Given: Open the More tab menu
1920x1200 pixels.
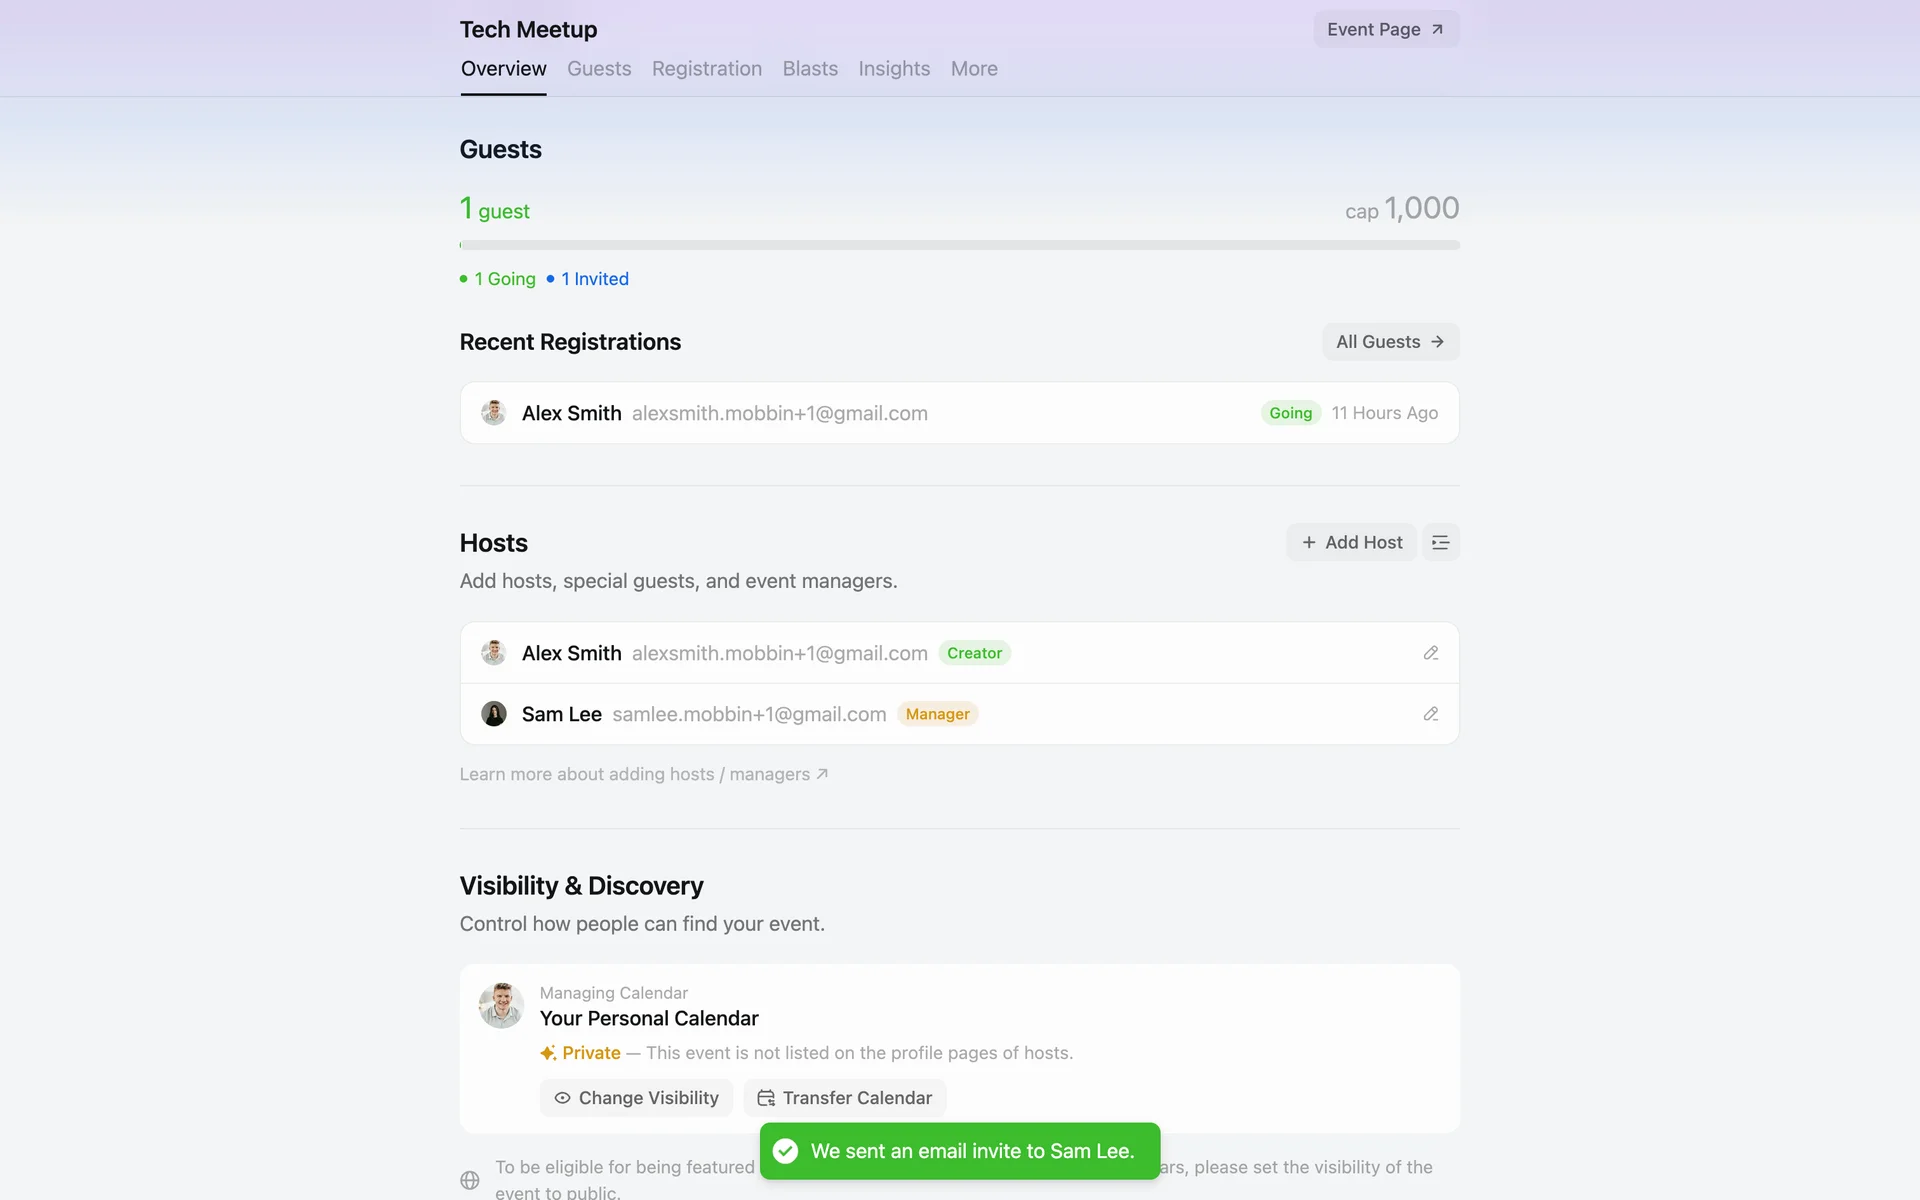Looking at the screenshot, I should tap(974, 69).
